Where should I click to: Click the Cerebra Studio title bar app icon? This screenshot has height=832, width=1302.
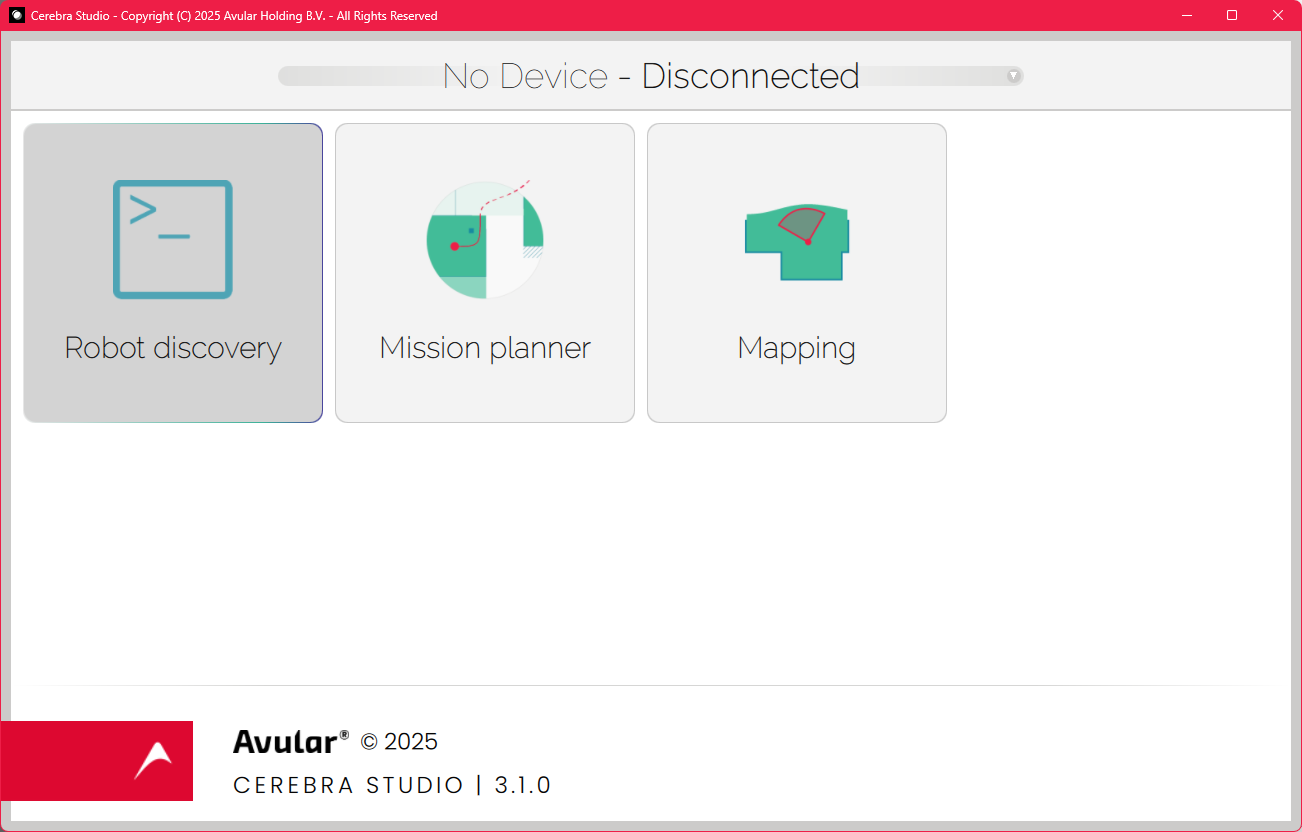(x=17, y=15)
